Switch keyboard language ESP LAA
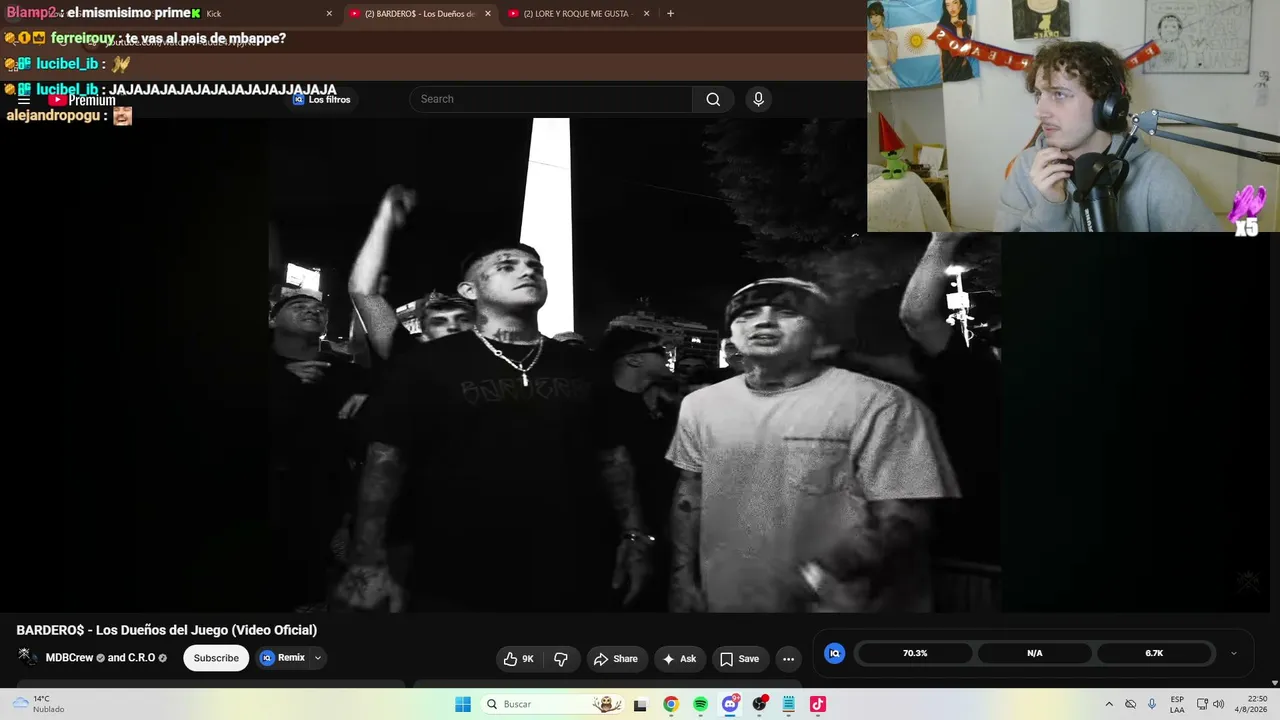 coord(1177,704)
